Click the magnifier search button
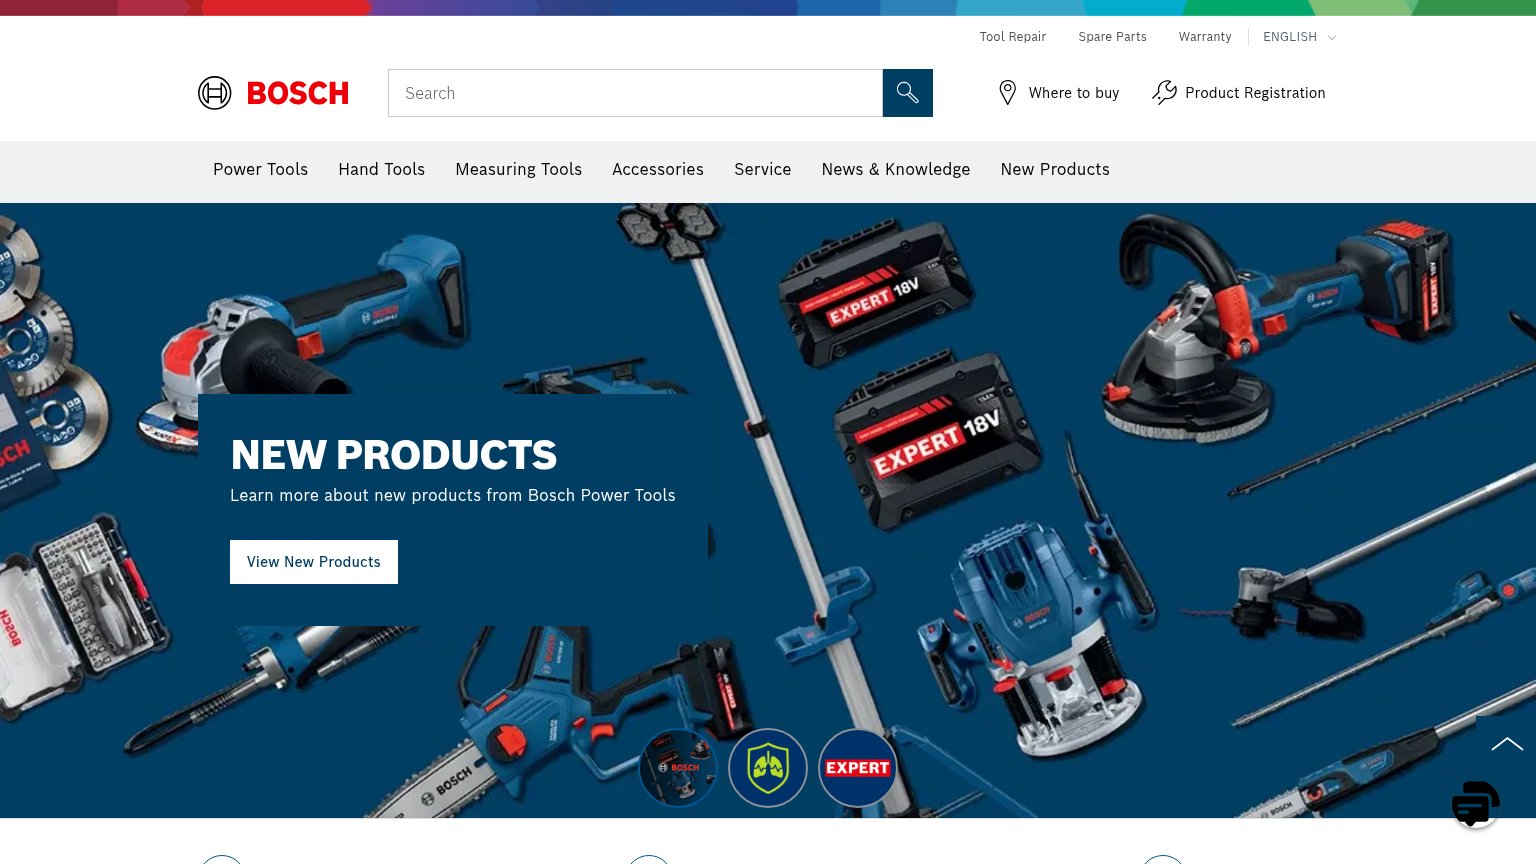1536x864 pixels. [908, 93]
